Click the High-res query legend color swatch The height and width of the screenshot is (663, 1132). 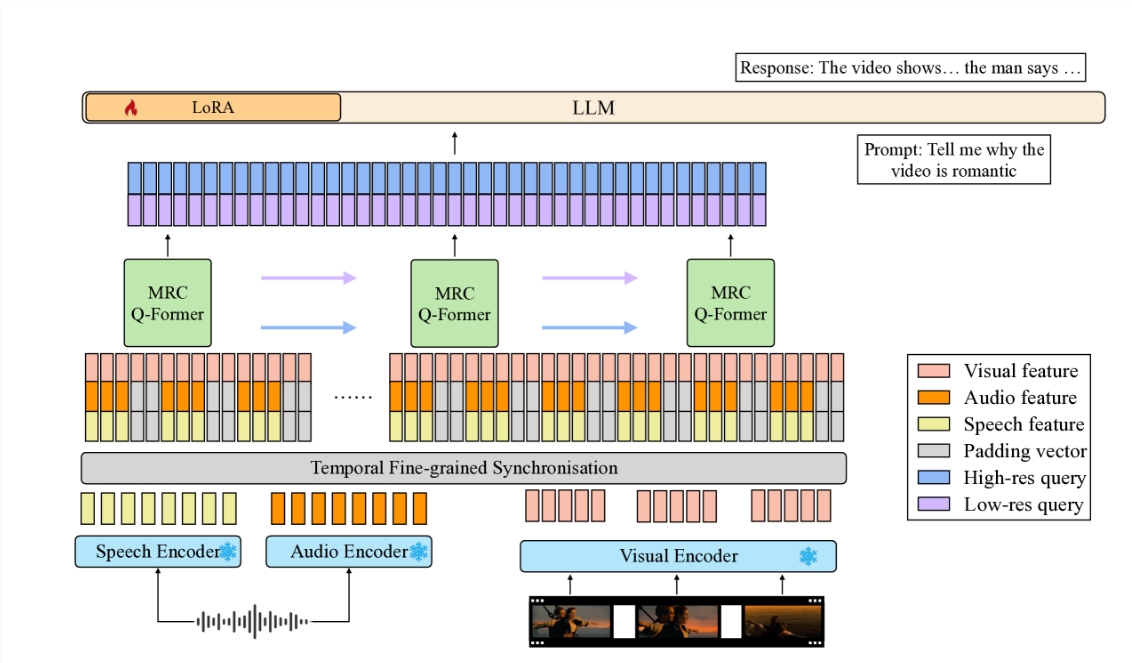934,478
